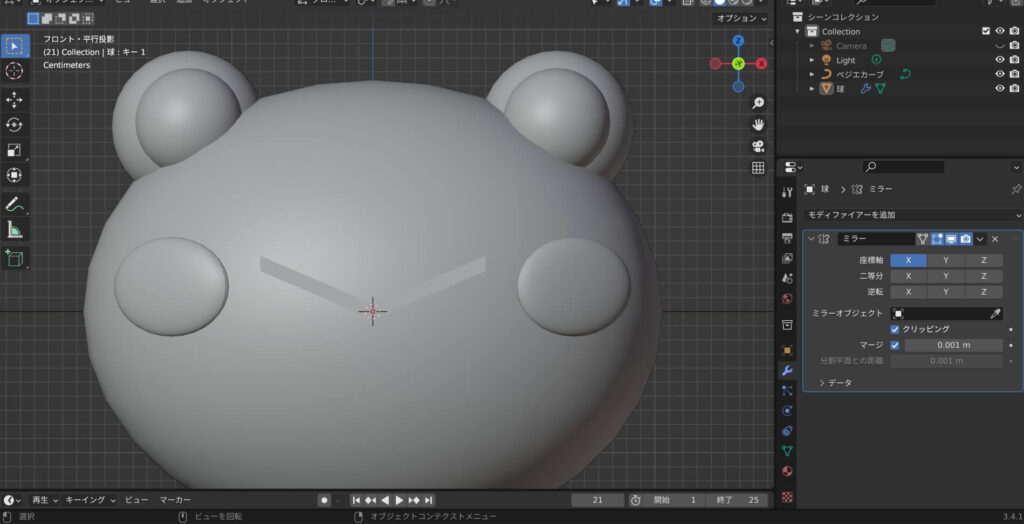Select the Measure tool
The width and height of the screenshot is (1024, 524).
tap(15, 230)
